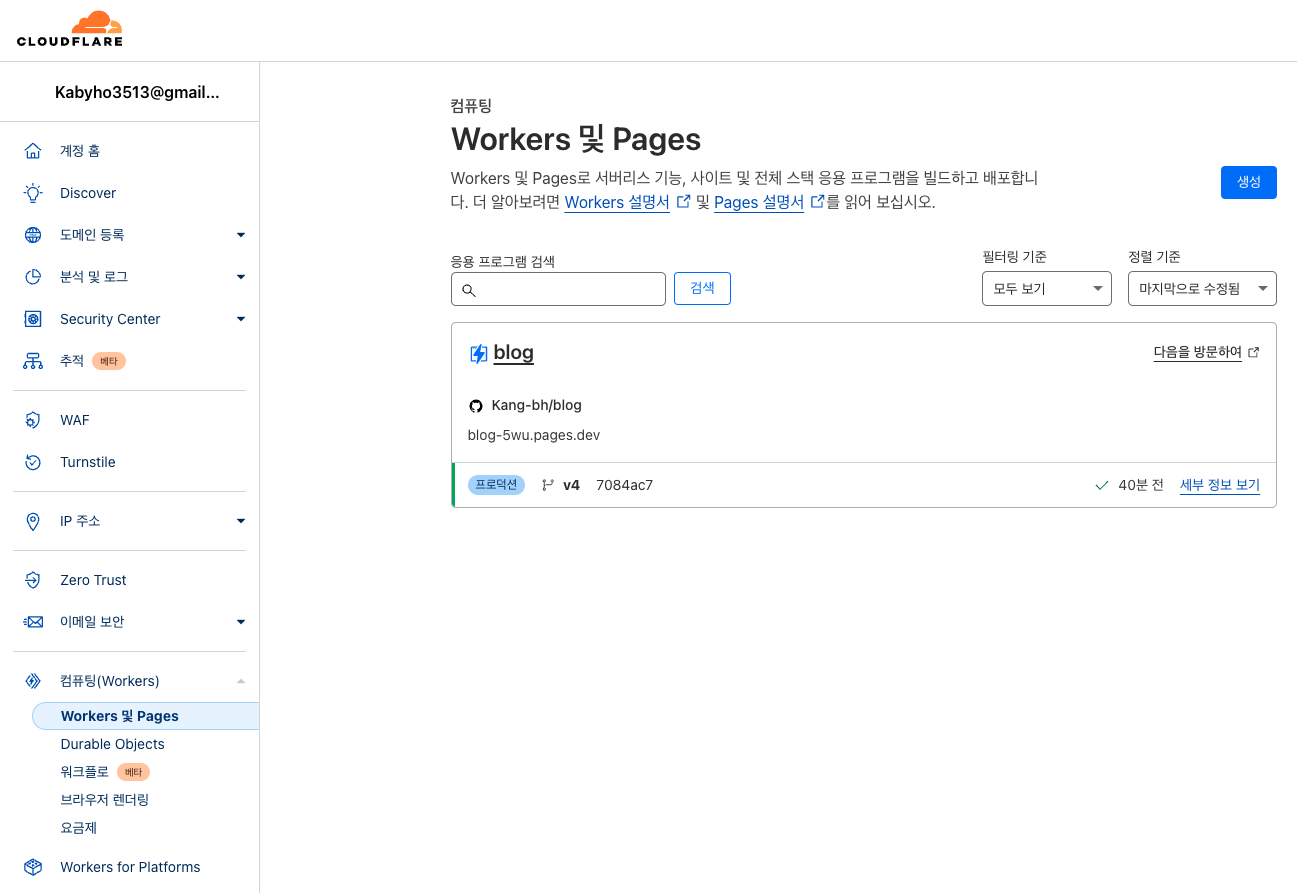Collapse the 컴퓨팅(Workers) section

coord(240,681)
